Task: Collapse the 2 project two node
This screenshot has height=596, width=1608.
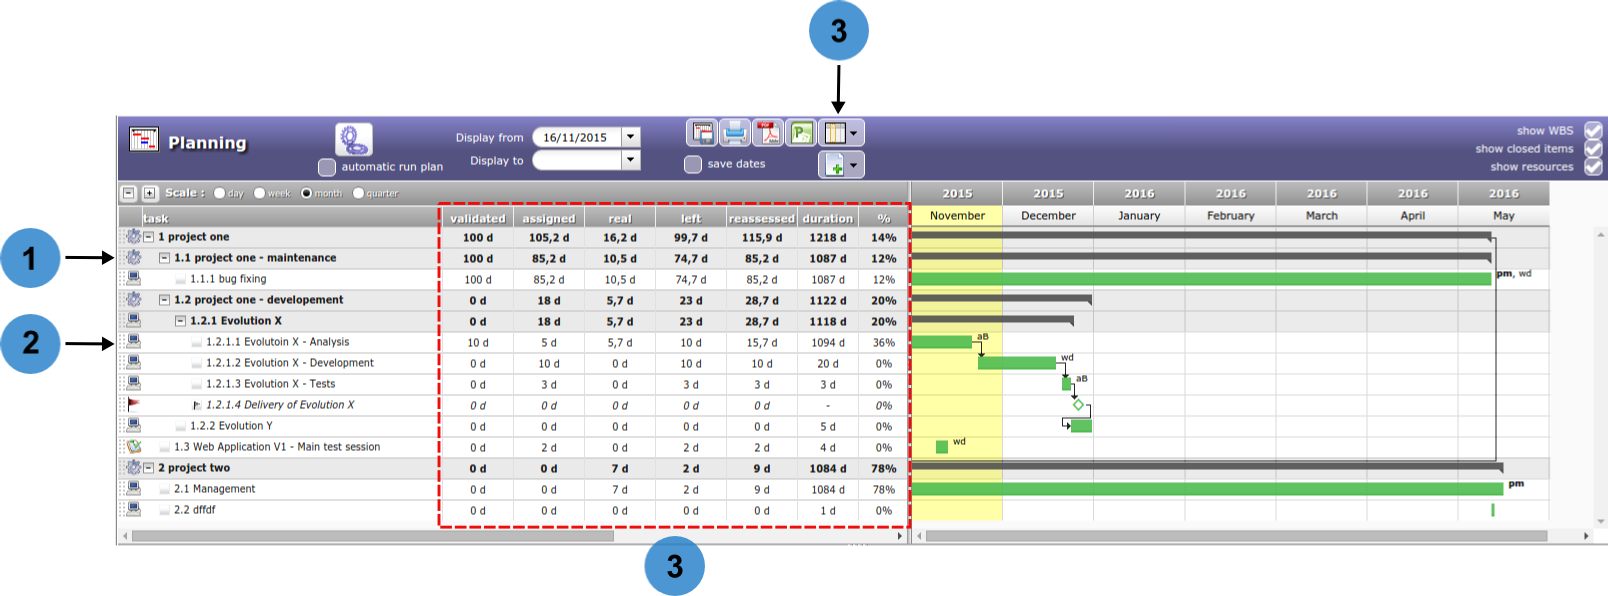Action: point(148,468)
